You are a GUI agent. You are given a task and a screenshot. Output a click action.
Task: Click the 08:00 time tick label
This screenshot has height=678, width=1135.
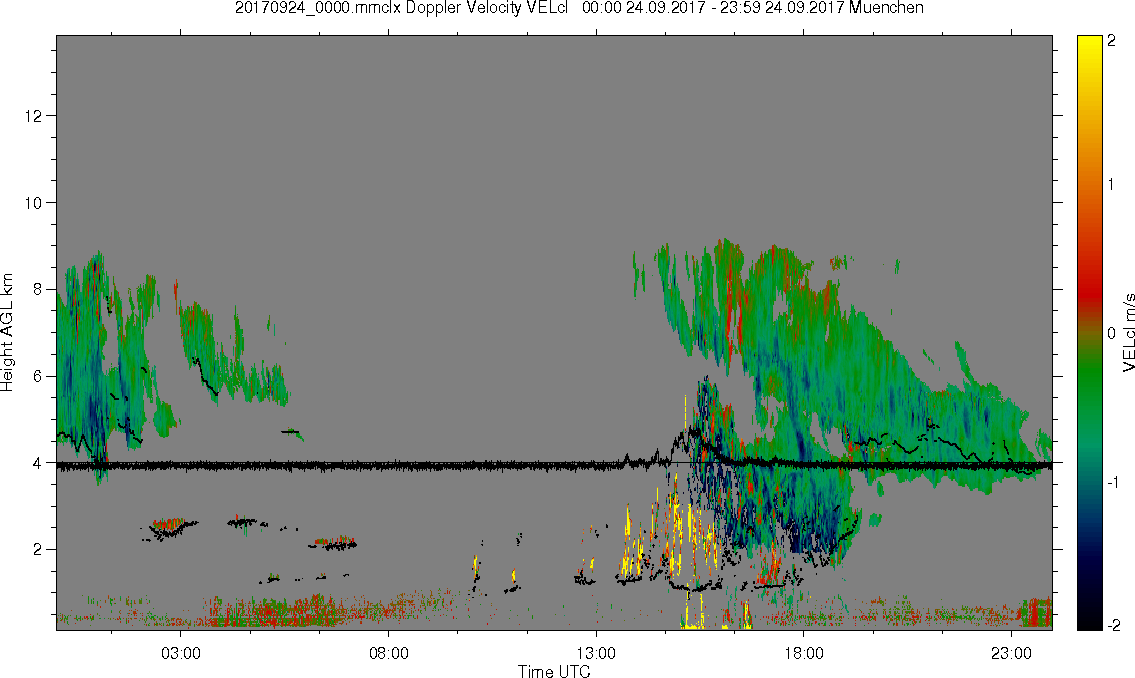(x=389, y=653)
